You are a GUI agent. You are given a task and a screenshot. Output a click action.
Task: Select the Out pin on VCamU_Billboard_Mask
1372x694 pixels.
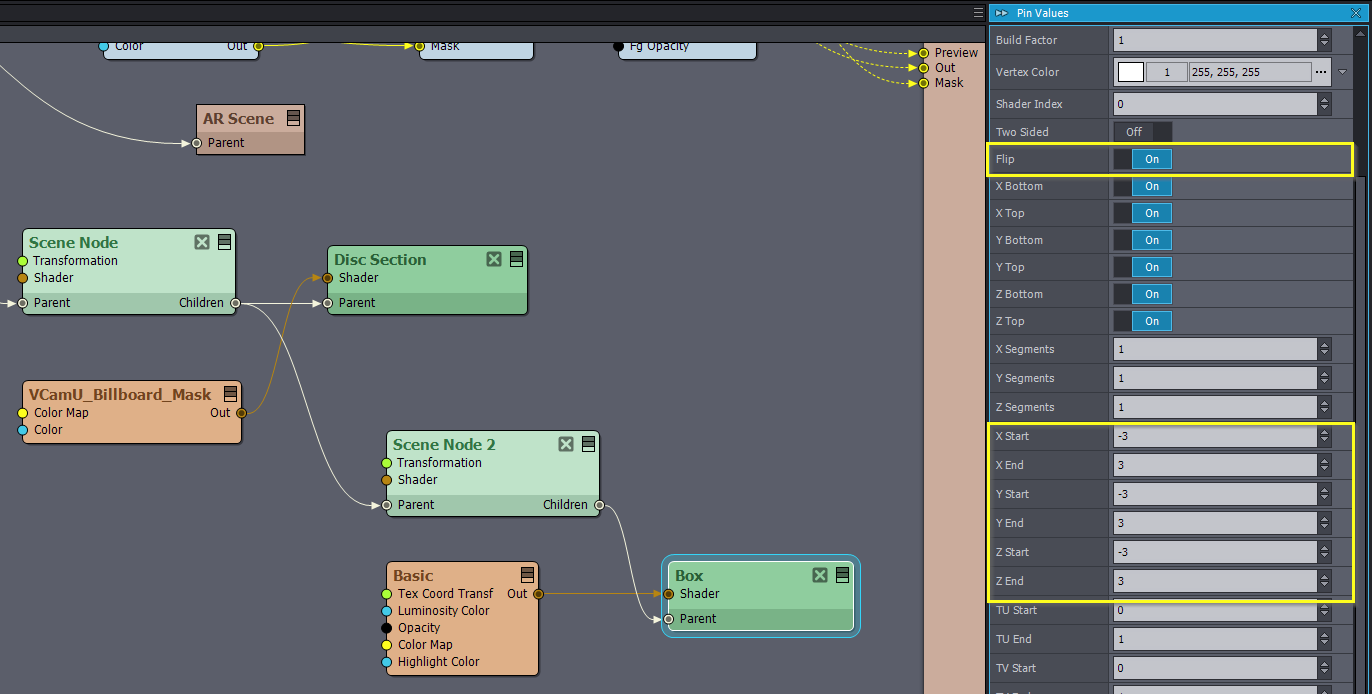[x=241, y=413]
